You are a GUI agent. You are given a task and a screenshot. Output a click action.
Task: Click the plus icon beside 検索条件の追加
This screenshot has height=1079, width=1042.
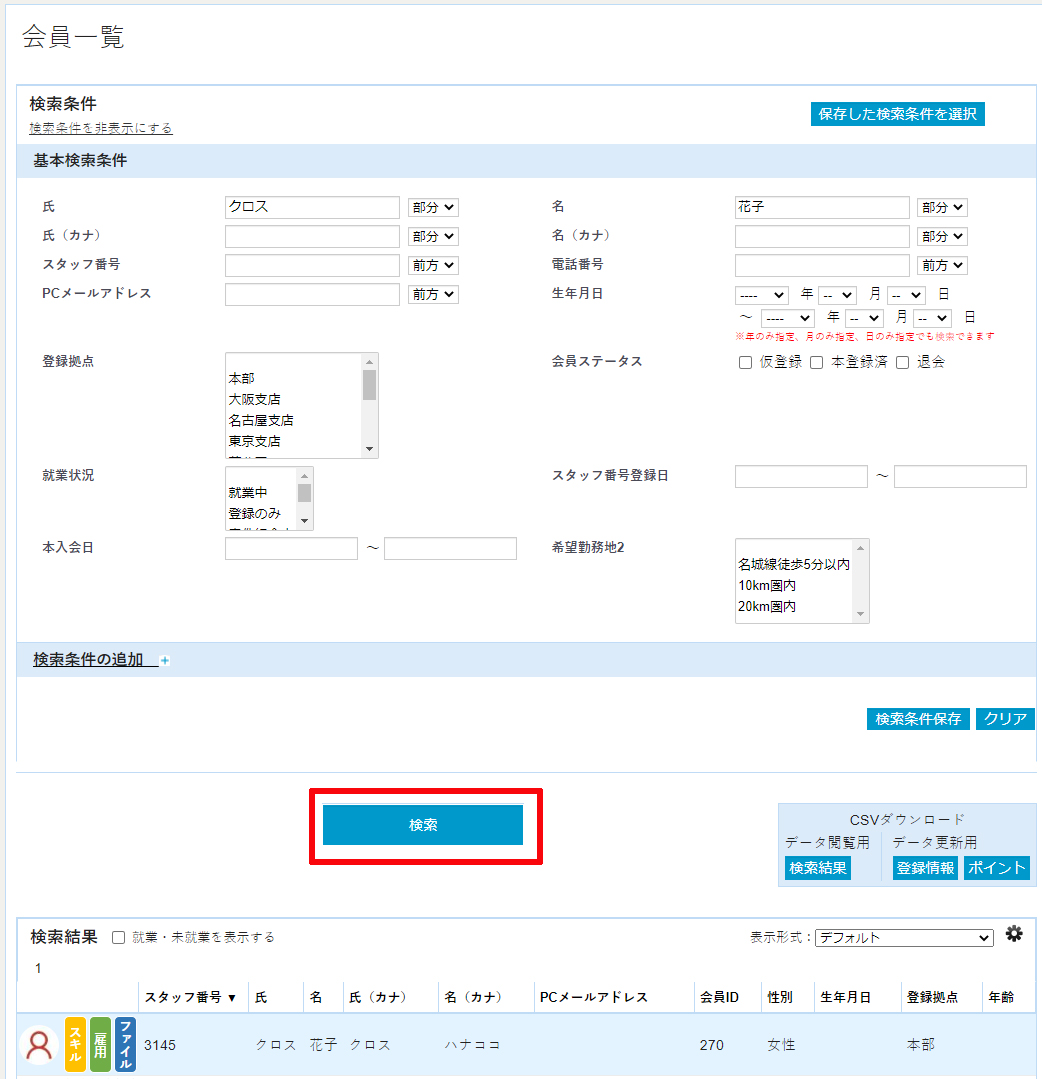point(164,661)
